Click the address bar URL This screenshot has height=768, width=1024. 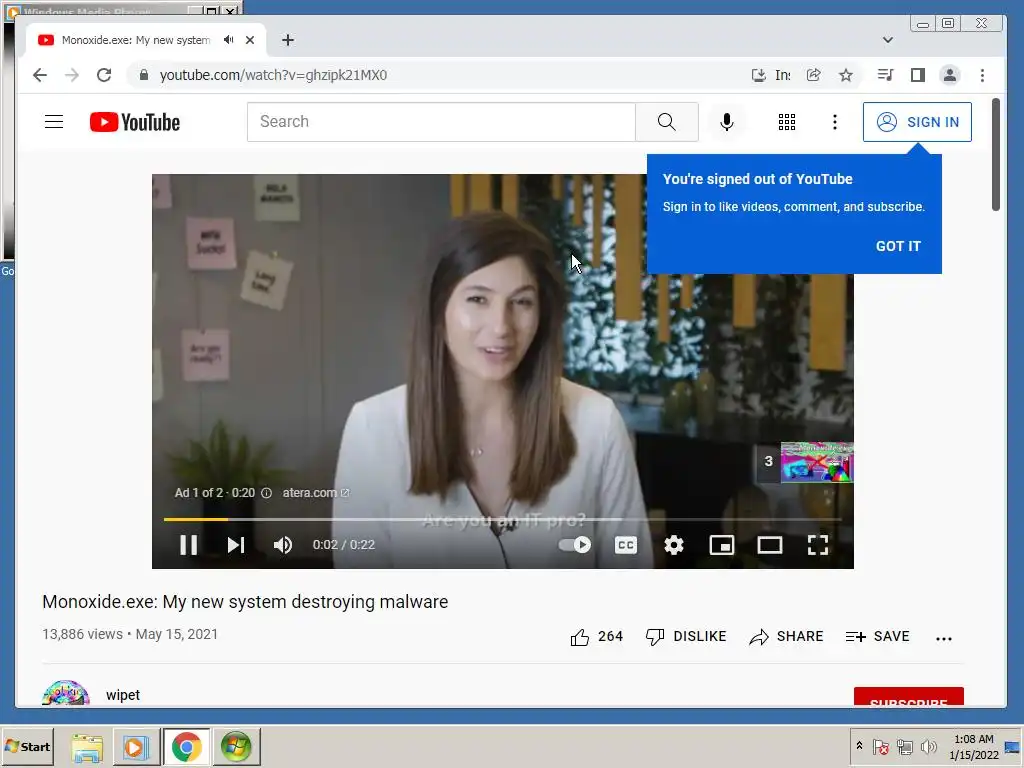273,75
